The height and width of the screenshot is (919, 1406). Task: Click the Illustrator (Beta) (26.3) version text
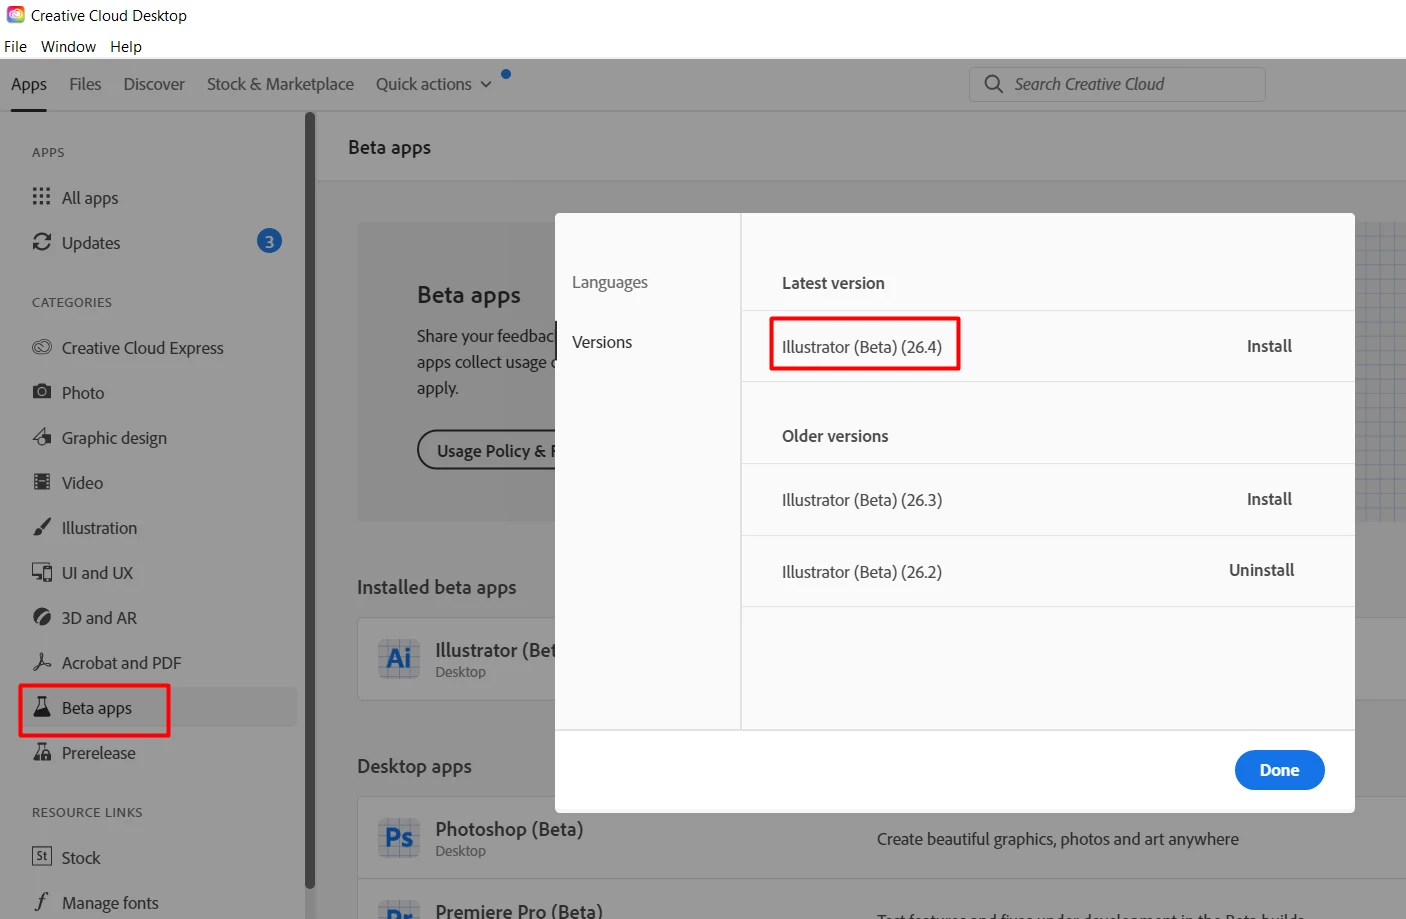862,500
